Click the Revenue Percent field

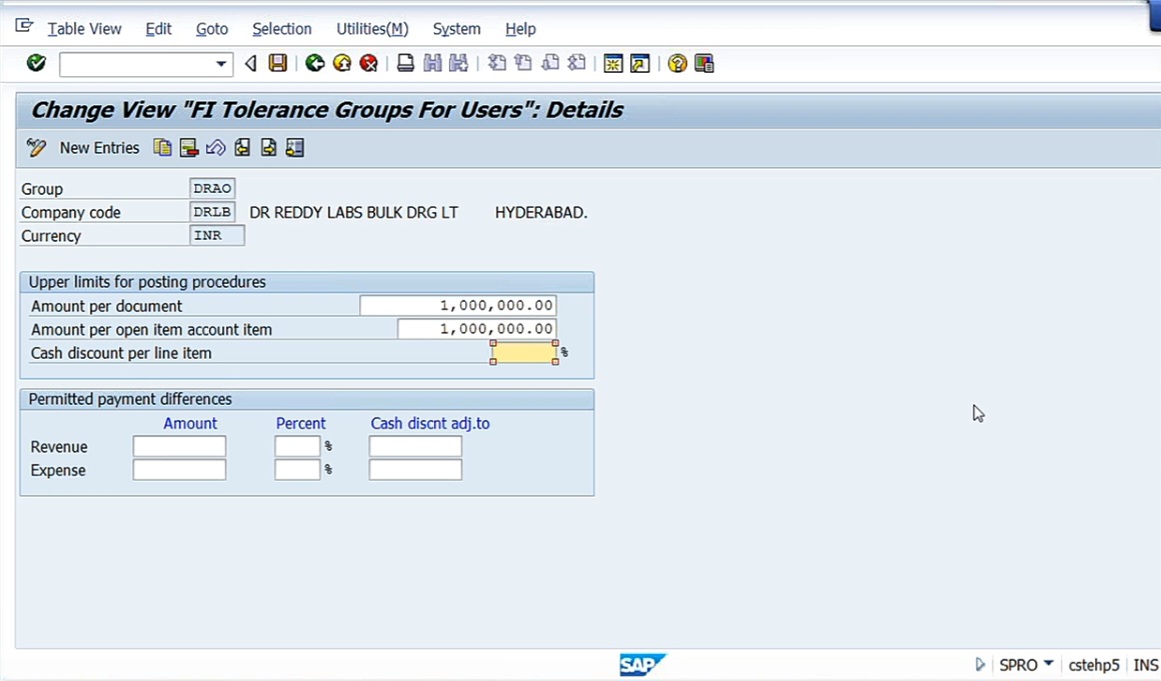pos(297,446)
